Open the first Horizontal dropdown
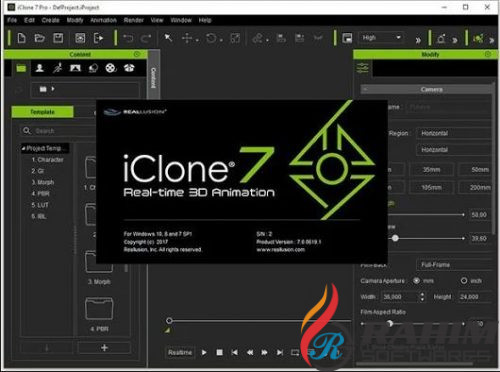Screen dimensions: 500x372 pos(454,133)
